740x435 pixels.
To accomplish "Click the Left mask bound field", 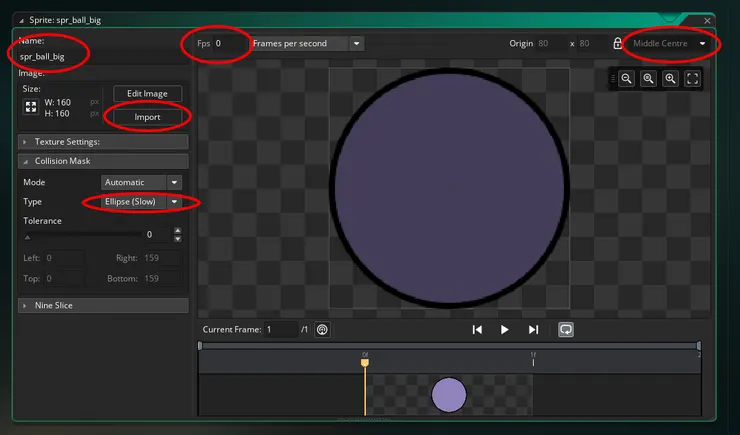I will pyautogui.click(x=65, y=258).
